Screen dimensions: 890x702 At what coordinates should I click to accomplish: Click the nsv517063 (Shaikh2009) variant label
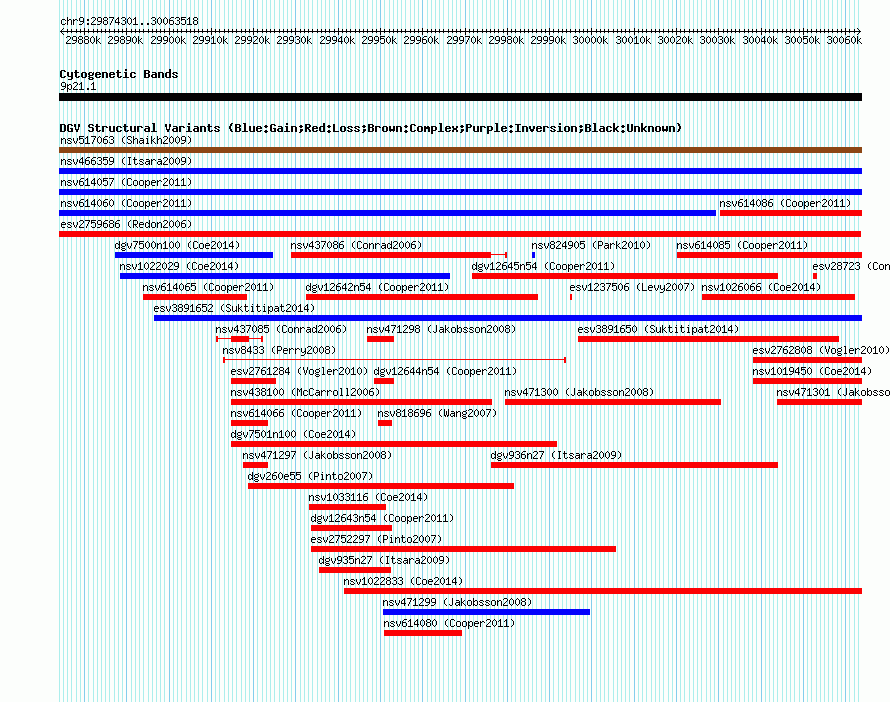126,140
